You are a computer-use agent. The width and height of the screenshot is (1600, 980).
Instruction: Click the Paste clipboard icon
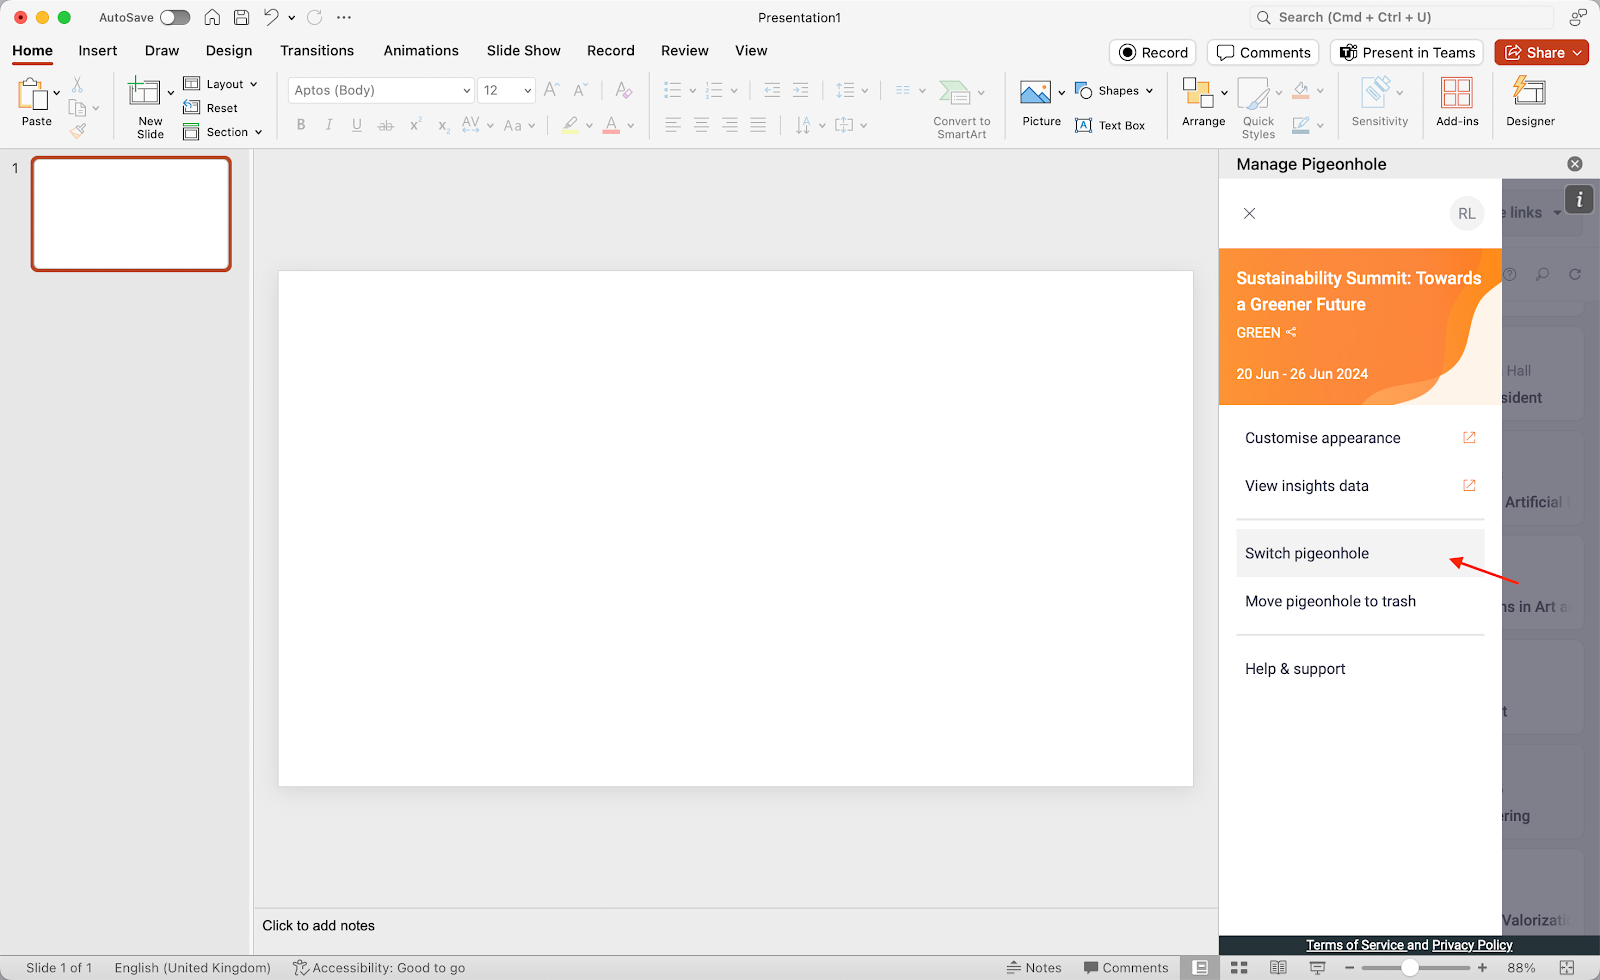[33, 95]
